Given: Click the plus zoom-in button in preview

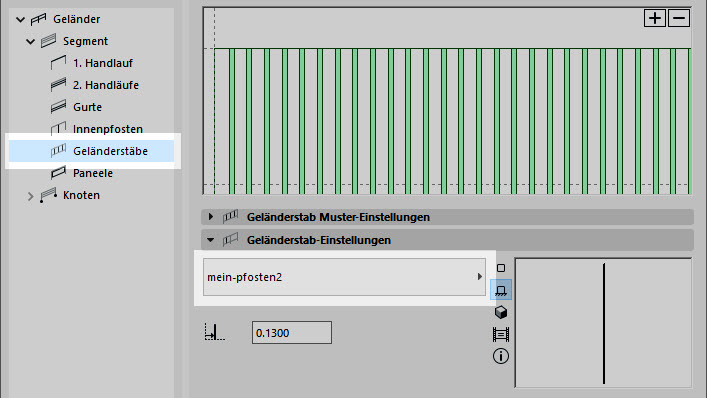Looking at the screenshot, I should pyautogui.click(x=655, y=18).
